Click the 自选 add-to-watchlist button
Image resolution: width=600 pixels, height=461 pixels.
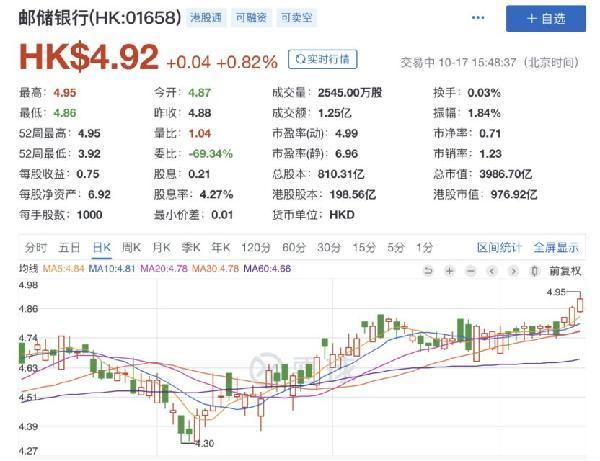(545, 18)
